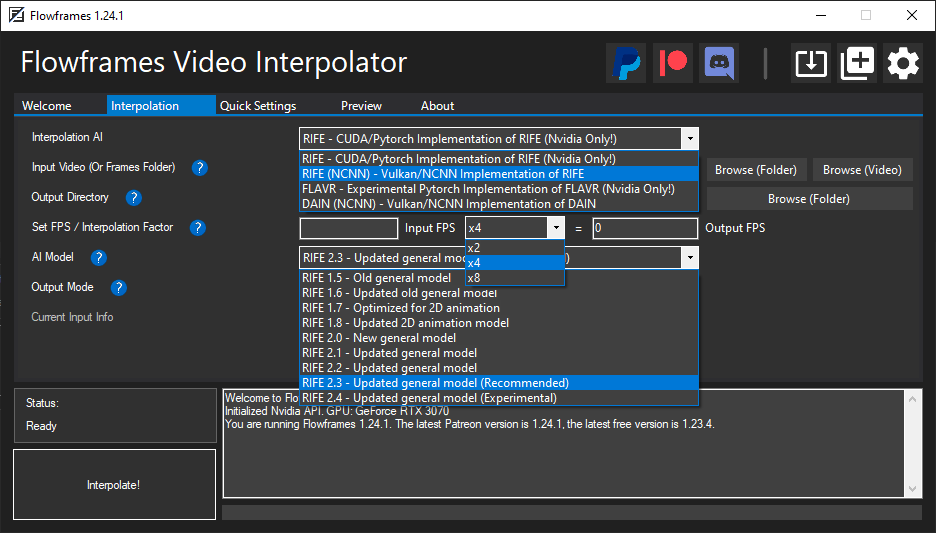Show help for Input Video field
This screenshot has width=936, height=533.
(x=200, y=168)
